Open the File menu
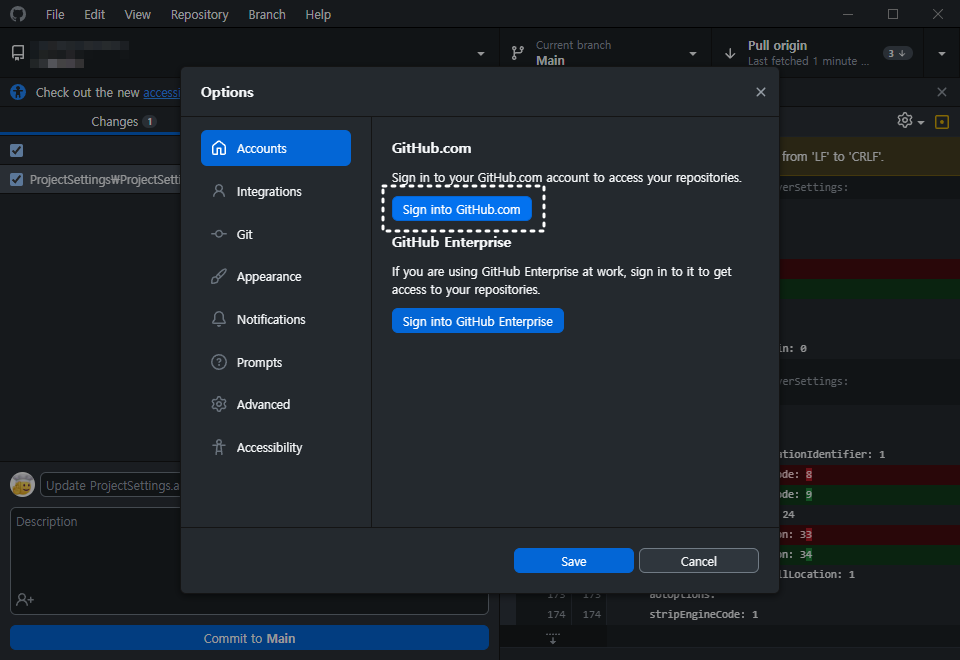 pos(55,14)
